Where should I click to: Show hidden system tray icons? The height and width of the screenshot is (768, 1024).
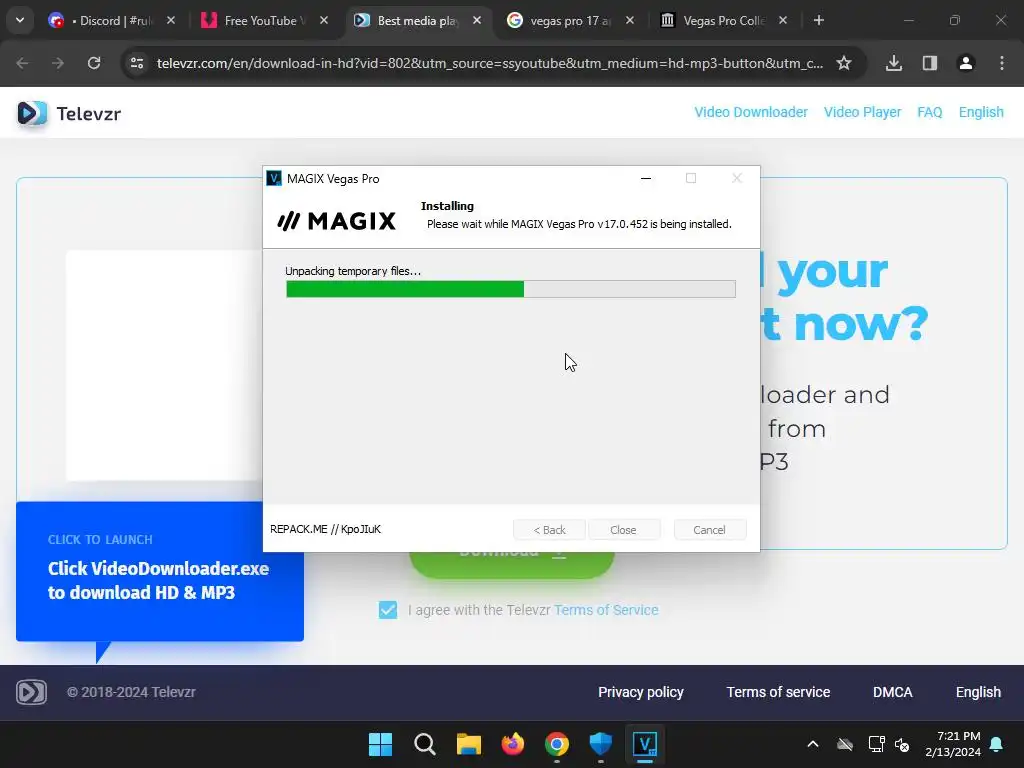tap(813, 744)
